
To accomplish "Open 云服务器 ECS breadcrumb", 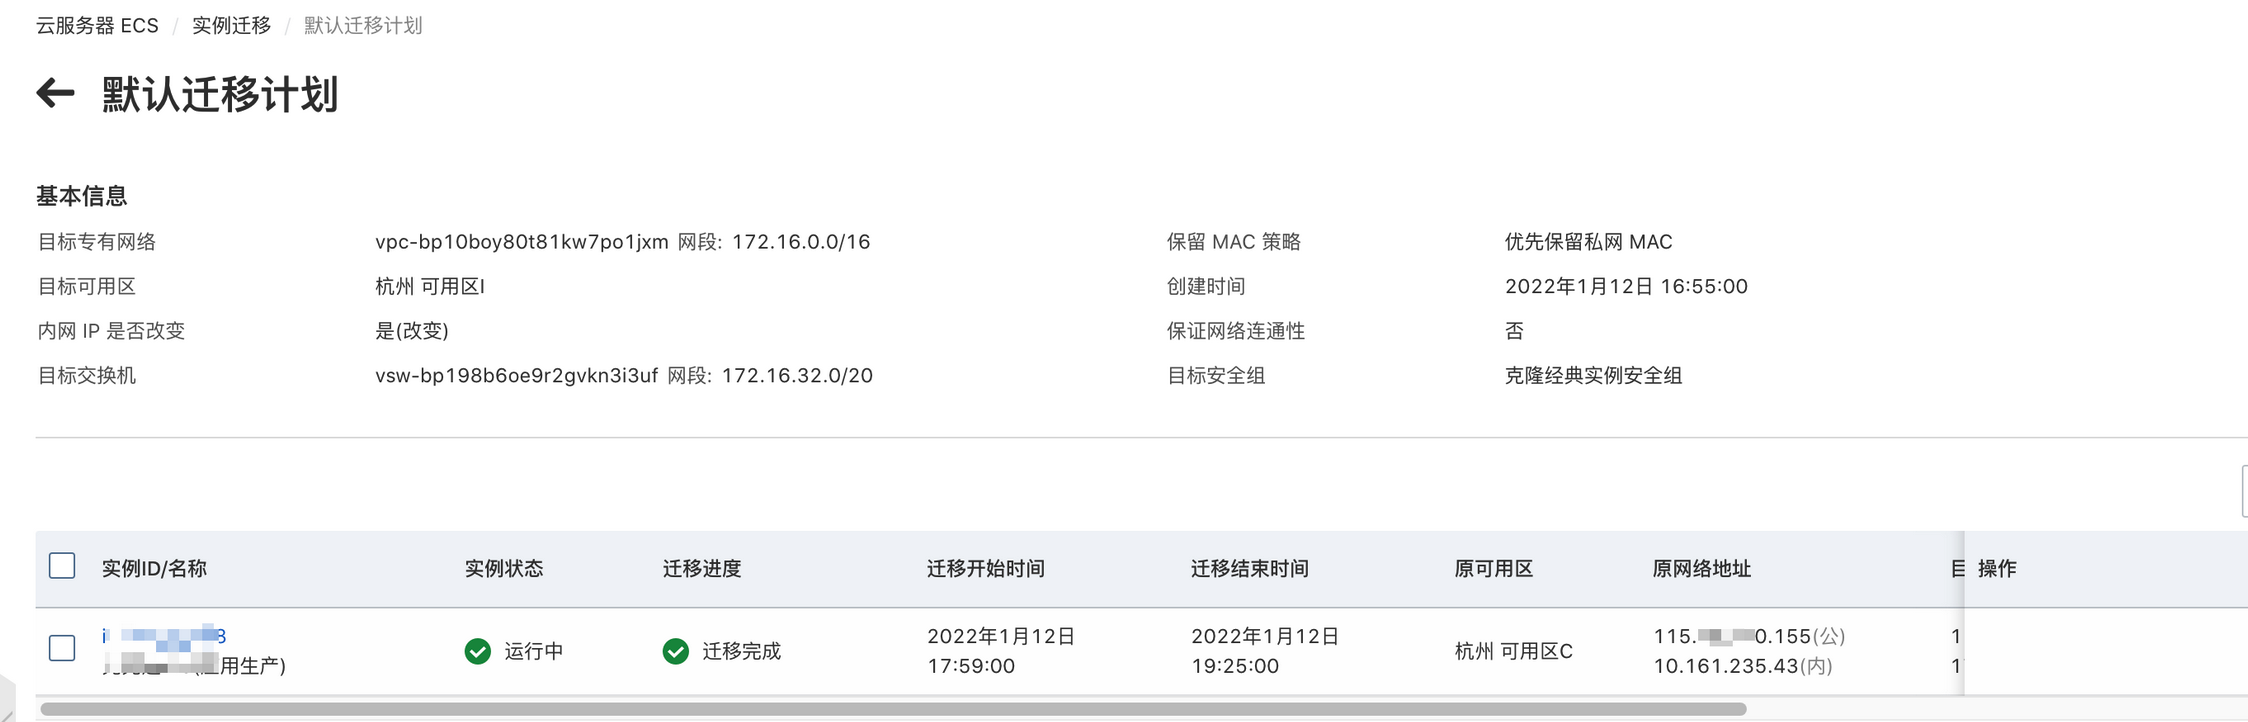I will click(x=97, y=25).
